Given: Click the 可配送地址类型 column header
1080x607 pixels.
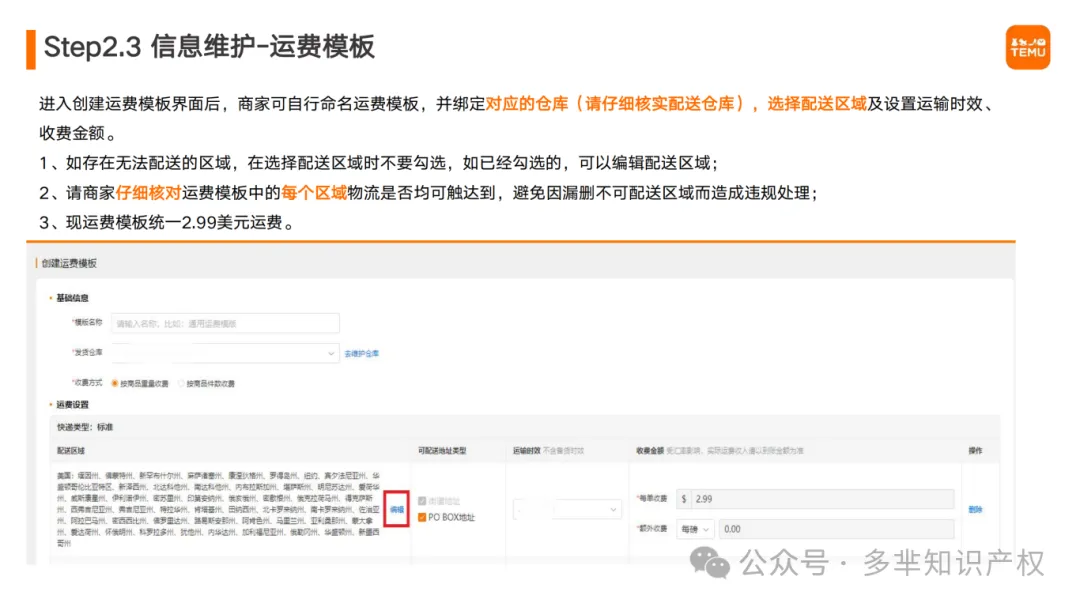Looking at the screenshot, I should 442,451.
